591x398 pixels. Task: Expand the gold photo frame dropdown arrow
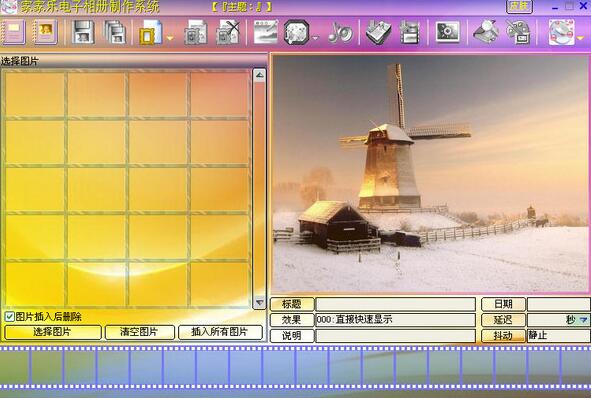coord(170,38)
